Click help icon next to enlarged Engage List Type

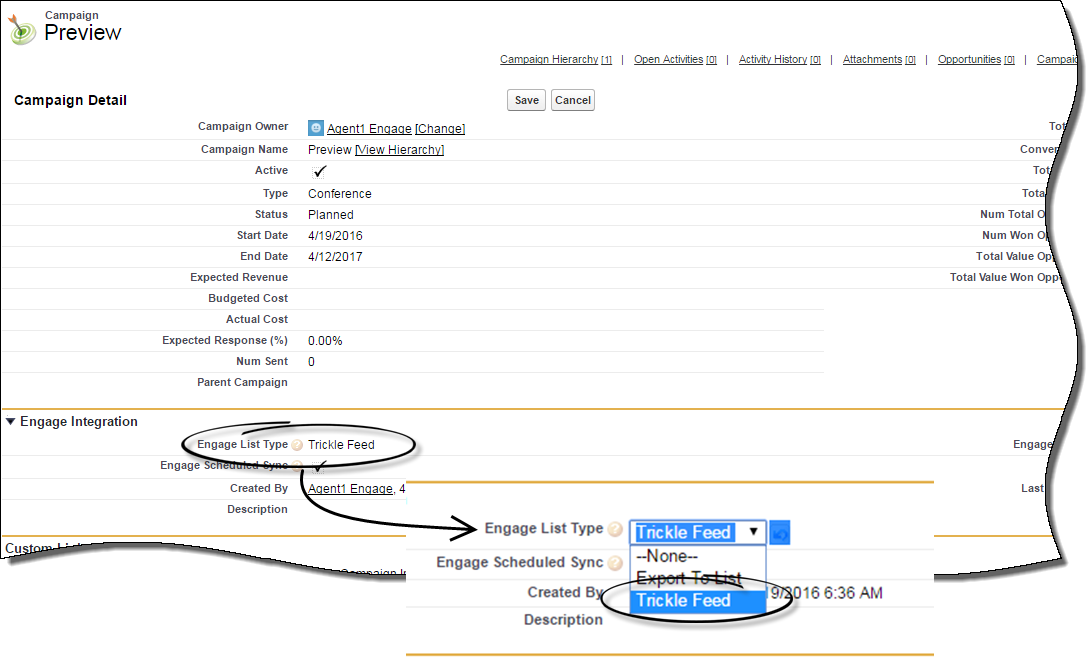tap(615, 530)
